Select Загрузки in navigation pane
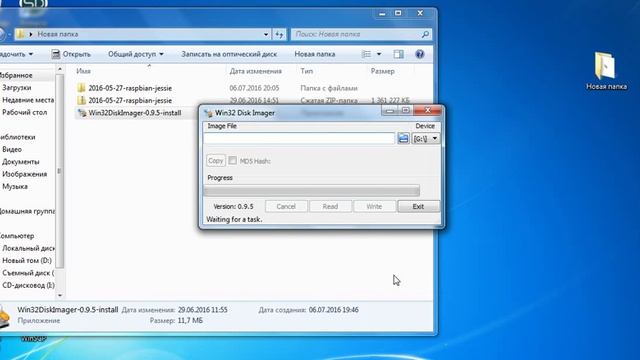640x360 pixels. (16, 88)
